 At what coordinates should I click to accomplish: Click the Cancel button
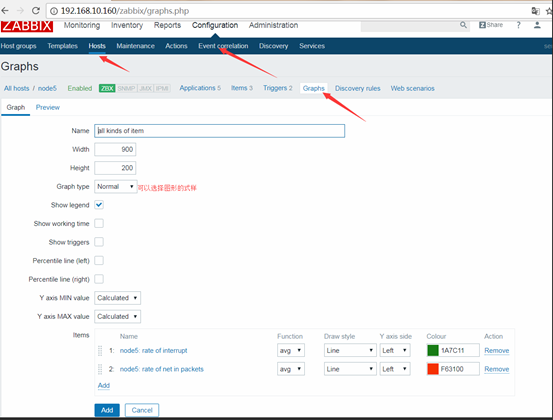pyautogui.click(x=142, y=410)
